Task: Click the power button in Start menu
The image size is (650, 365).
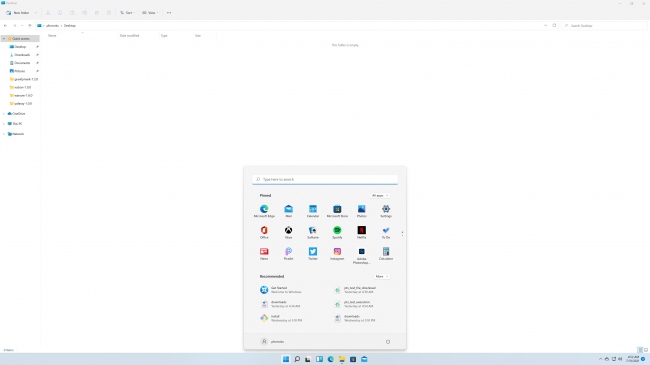Action: [388, 342]
